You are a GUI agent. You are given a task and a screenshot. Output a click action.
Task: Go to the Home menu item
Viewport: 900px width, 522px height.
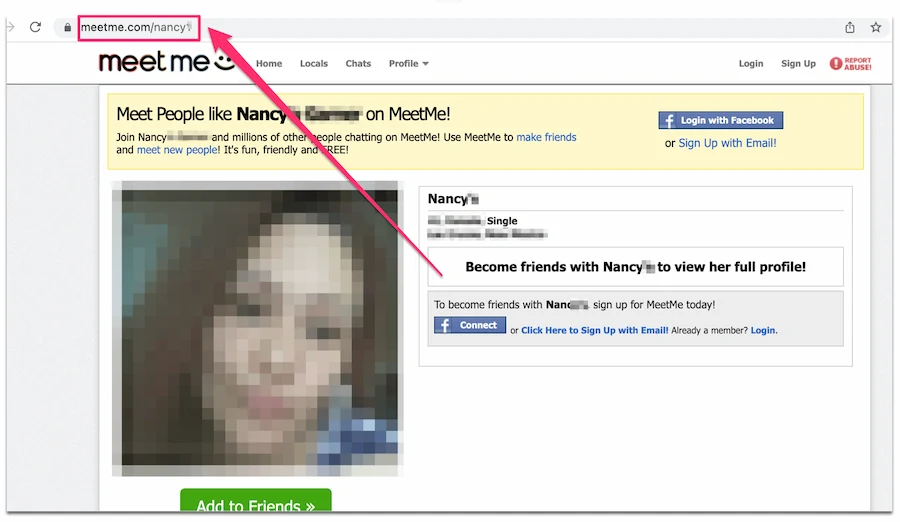coord(269,64)
